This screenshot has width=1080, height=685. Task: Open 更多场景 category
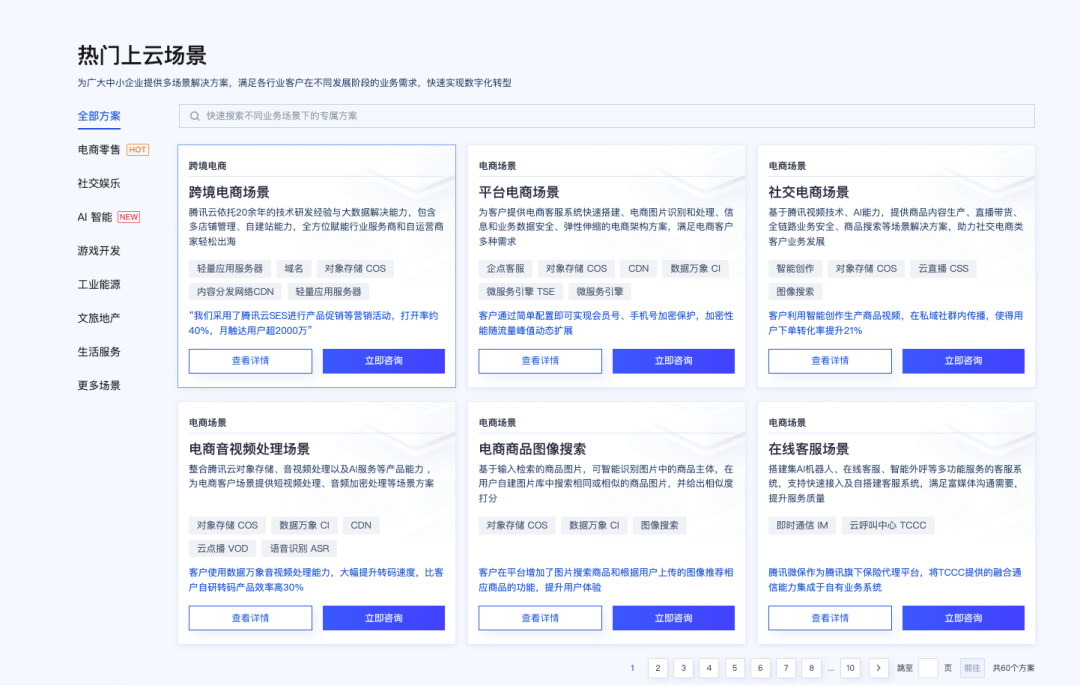[98, 386]
